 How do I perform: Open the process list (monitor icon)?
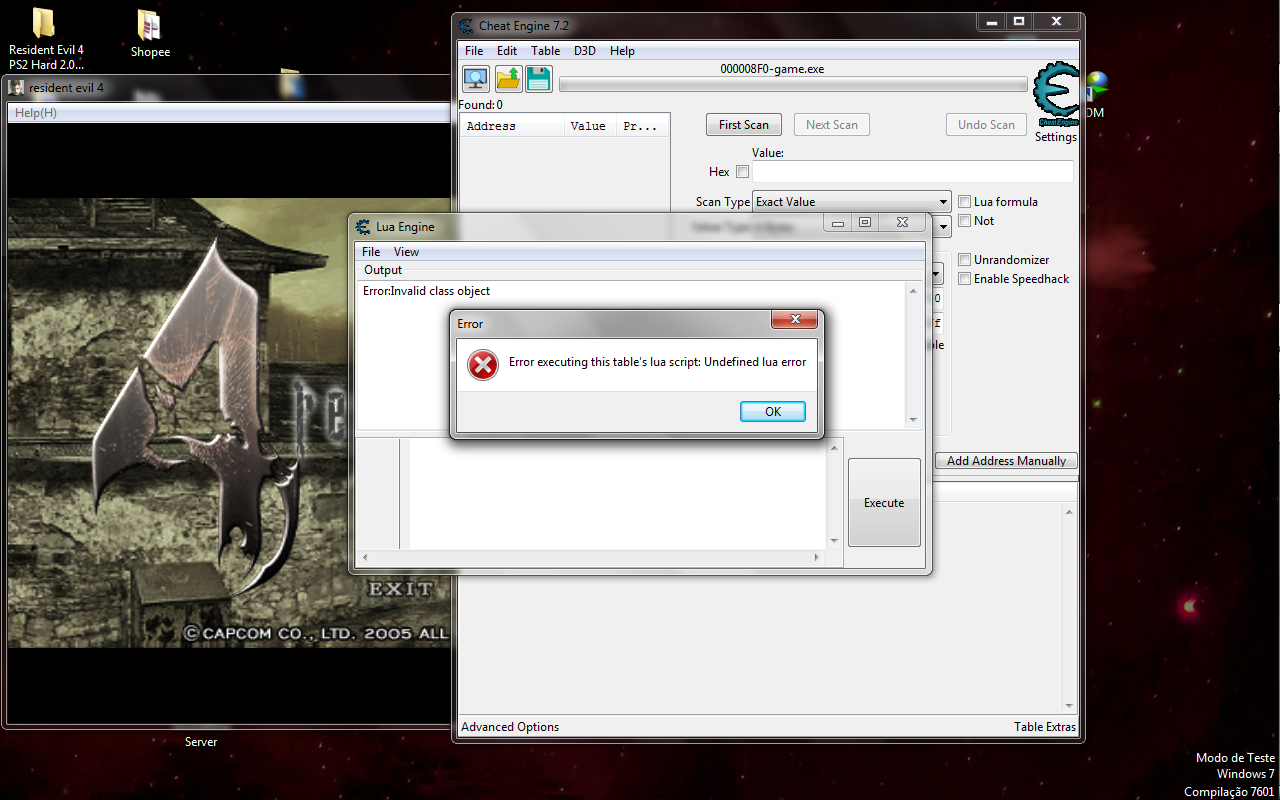pos(475,79)
